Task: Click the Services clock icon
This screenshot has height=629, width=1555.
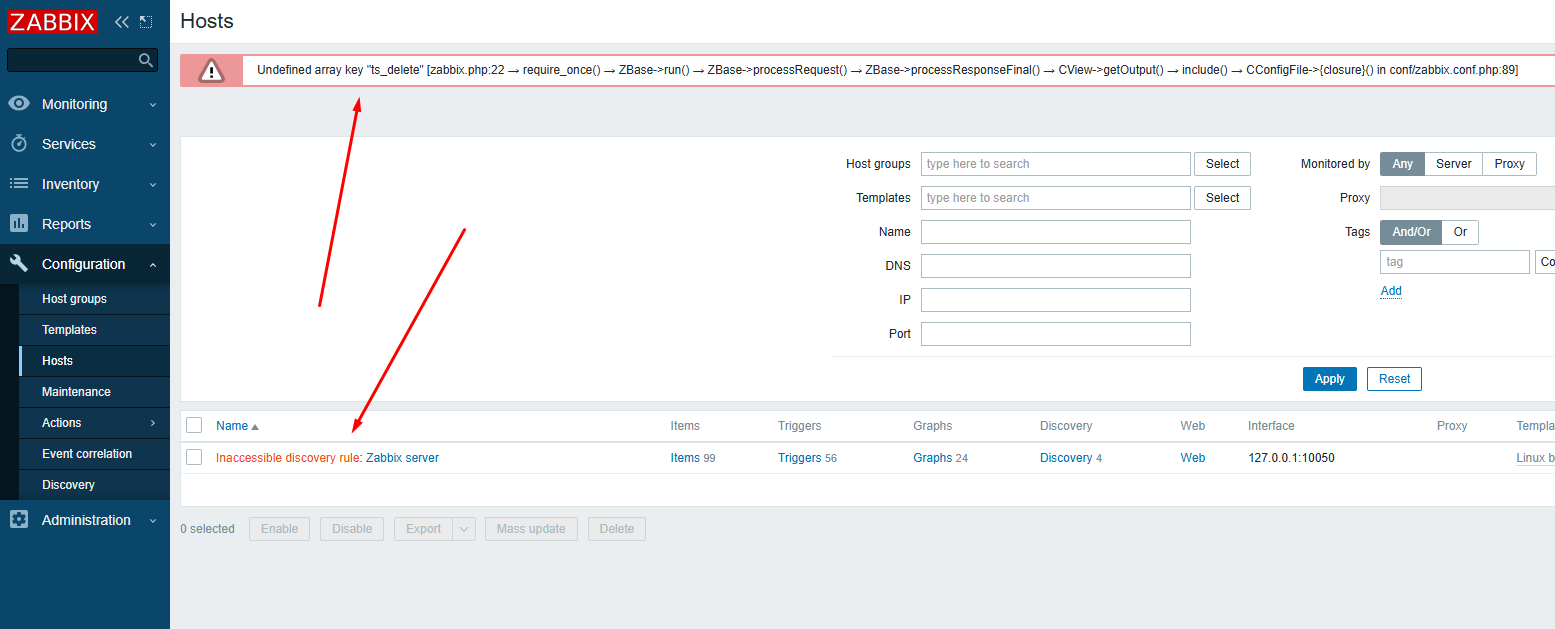Action: tap(19, 144)
